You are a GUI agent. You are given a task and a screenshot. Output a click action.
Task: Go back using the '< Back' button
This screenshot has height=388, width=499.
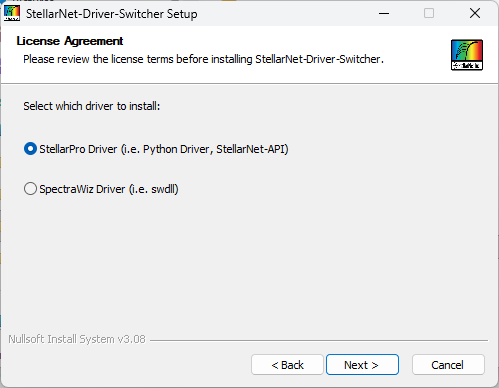click(287, 365)
